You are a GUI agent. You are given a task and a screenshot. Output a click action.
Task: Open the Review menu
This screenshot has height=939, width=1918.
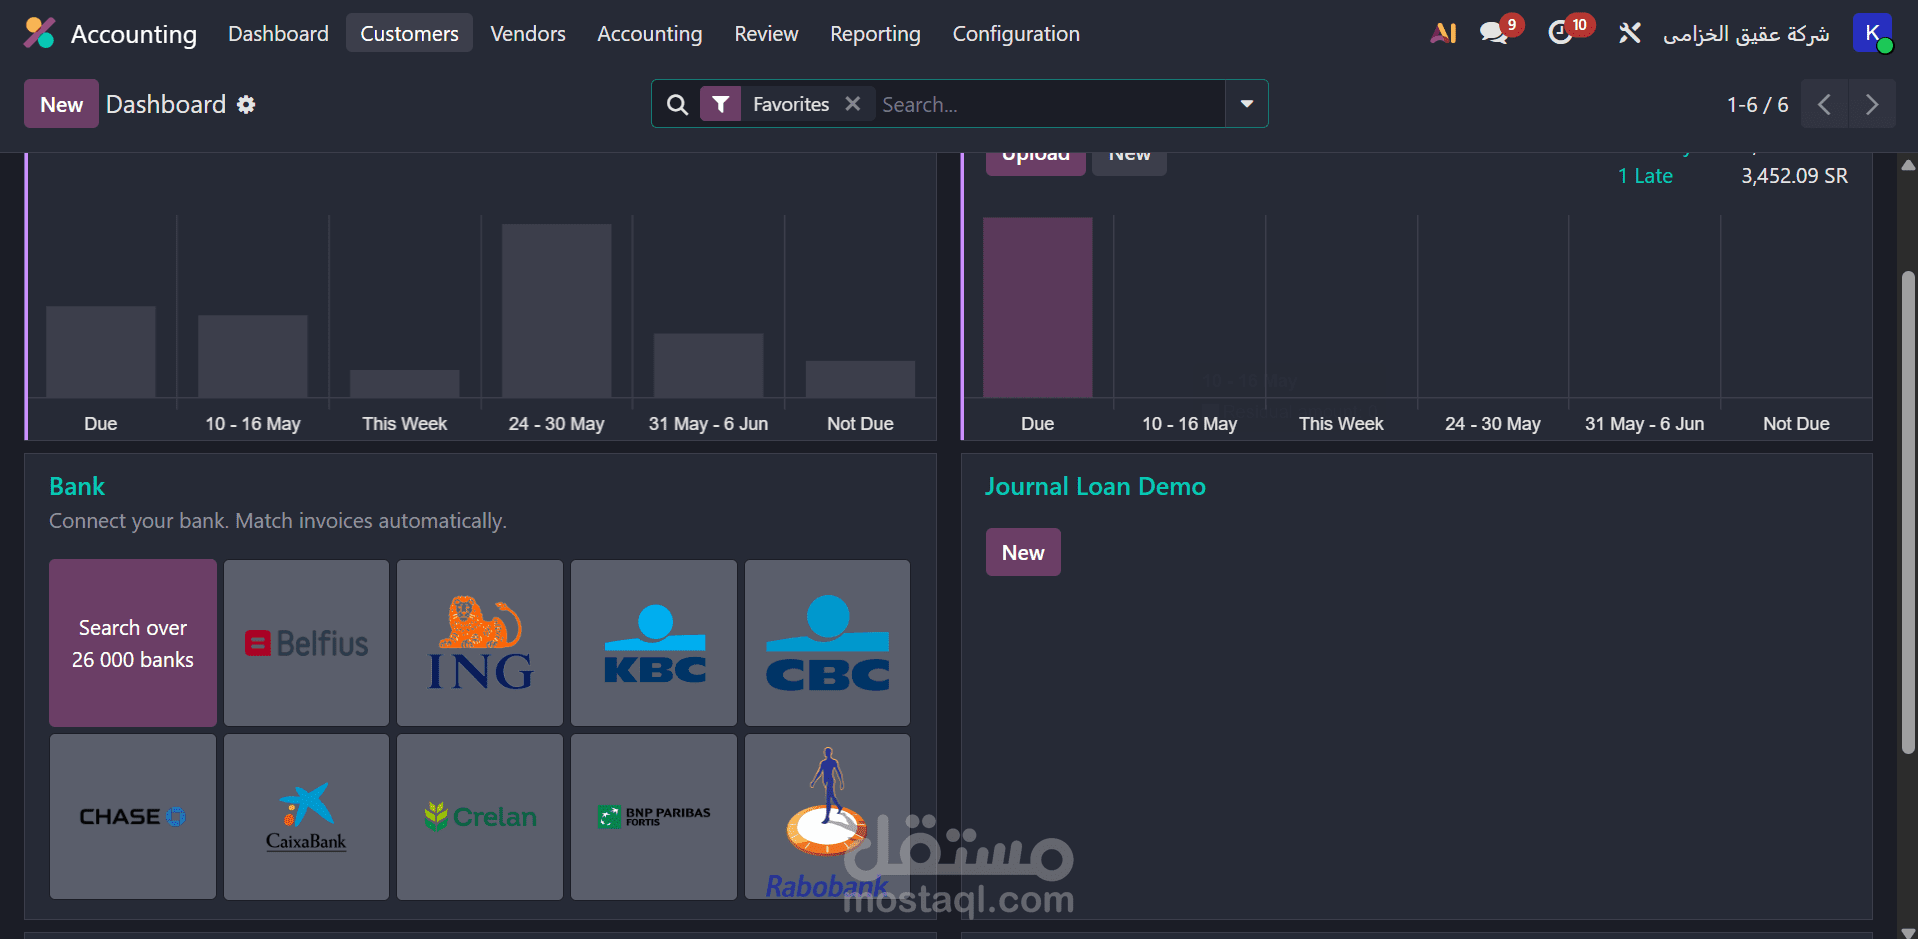(766, 33)
